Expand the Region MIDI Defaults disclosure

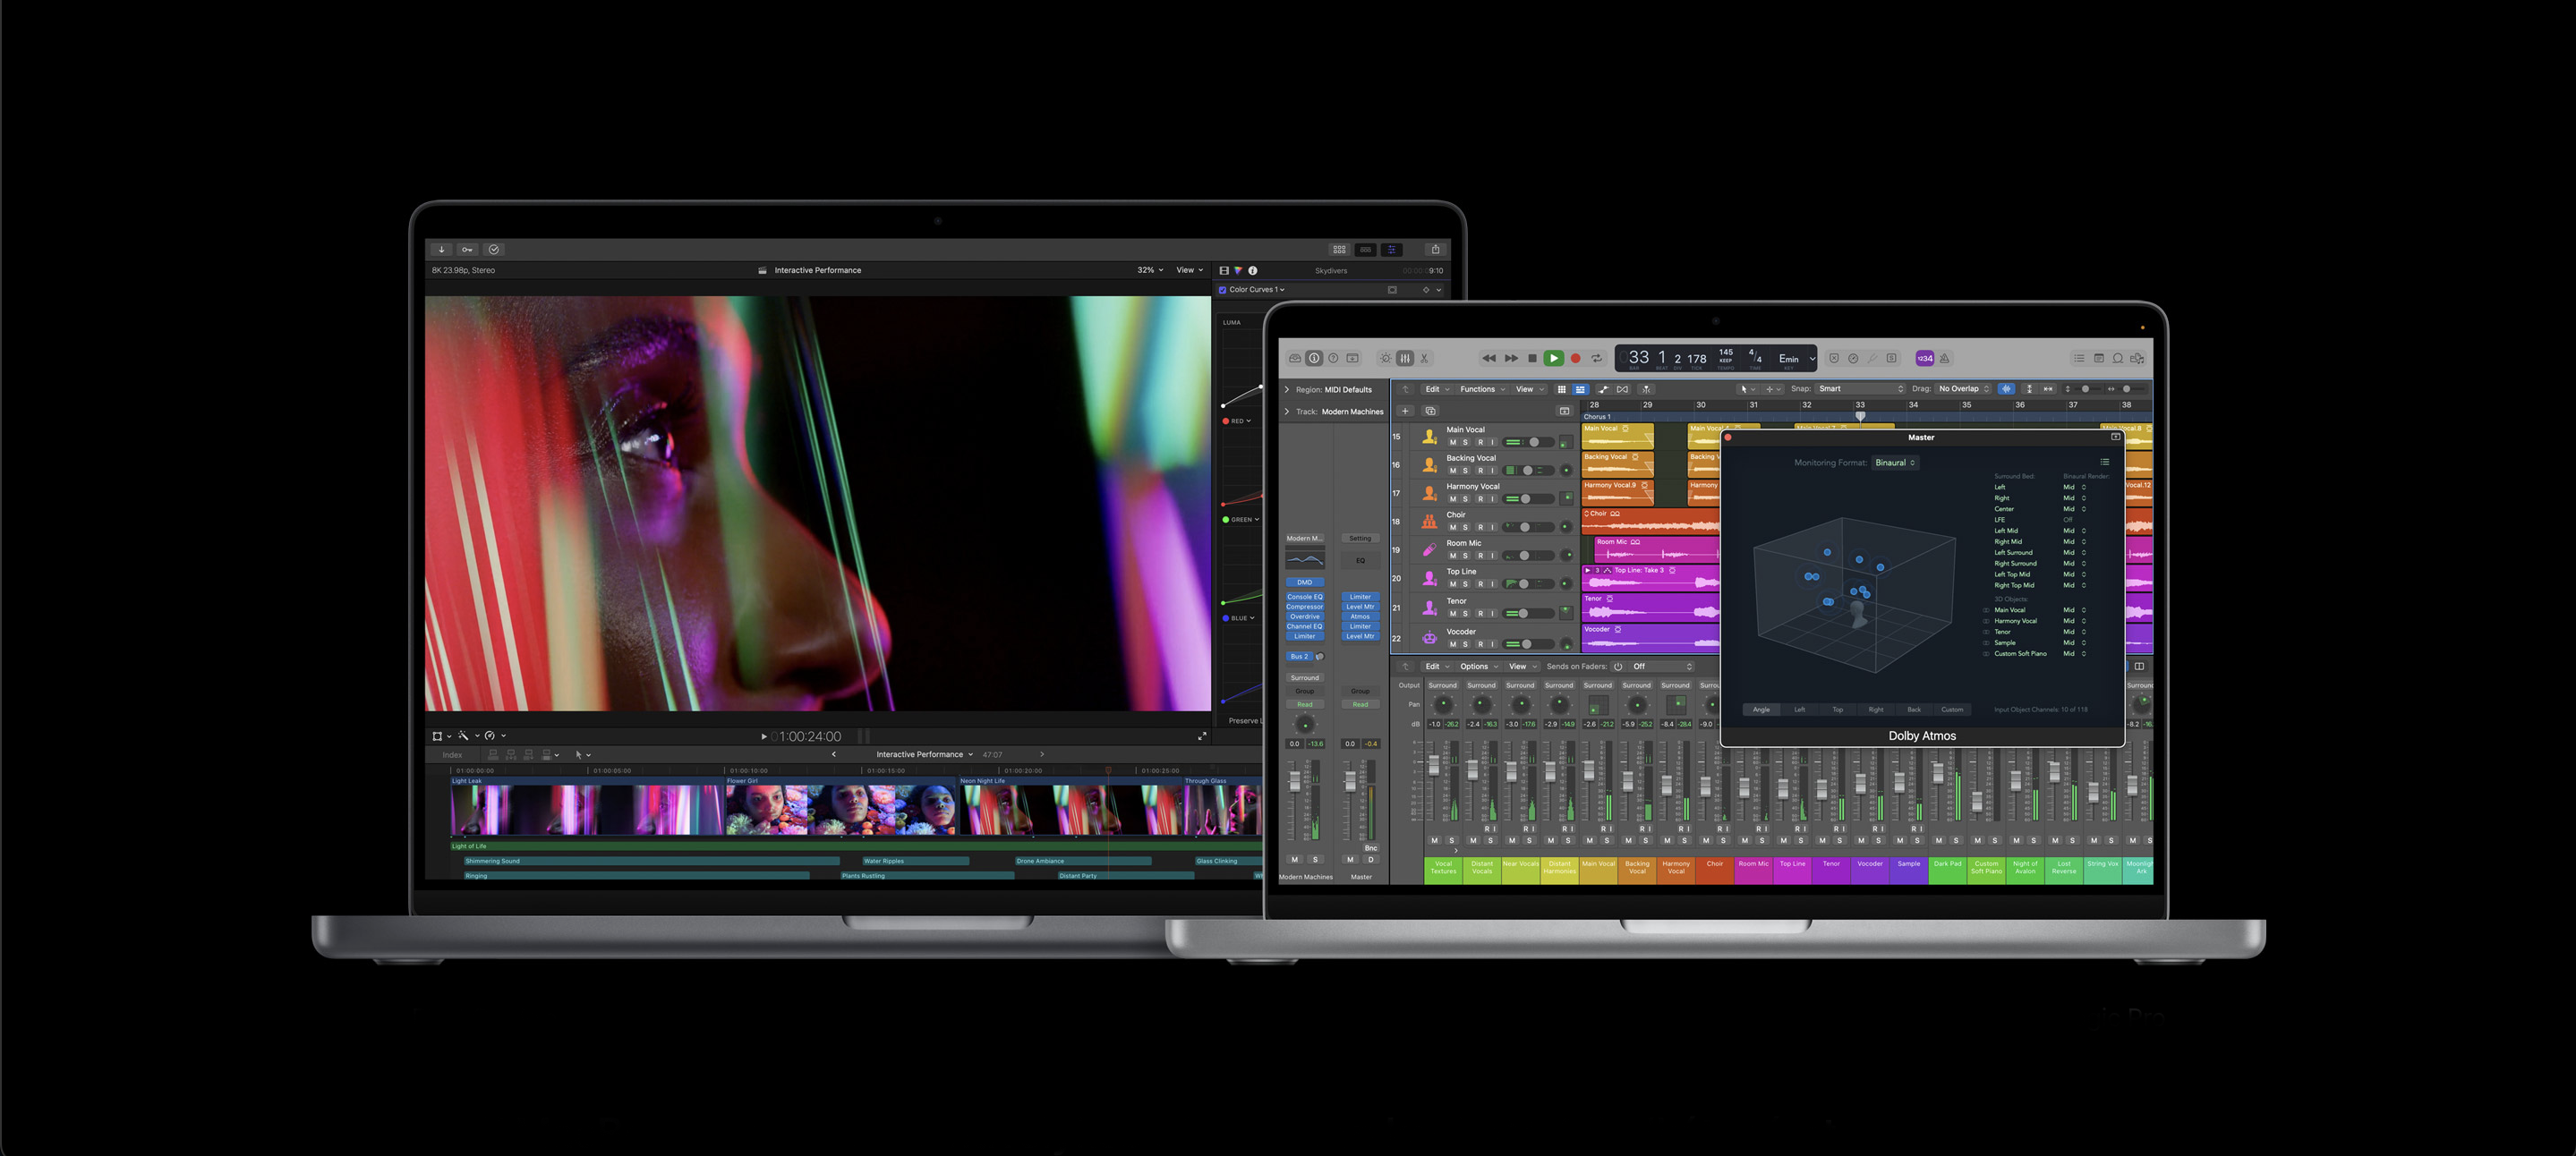pos(1287,390)
